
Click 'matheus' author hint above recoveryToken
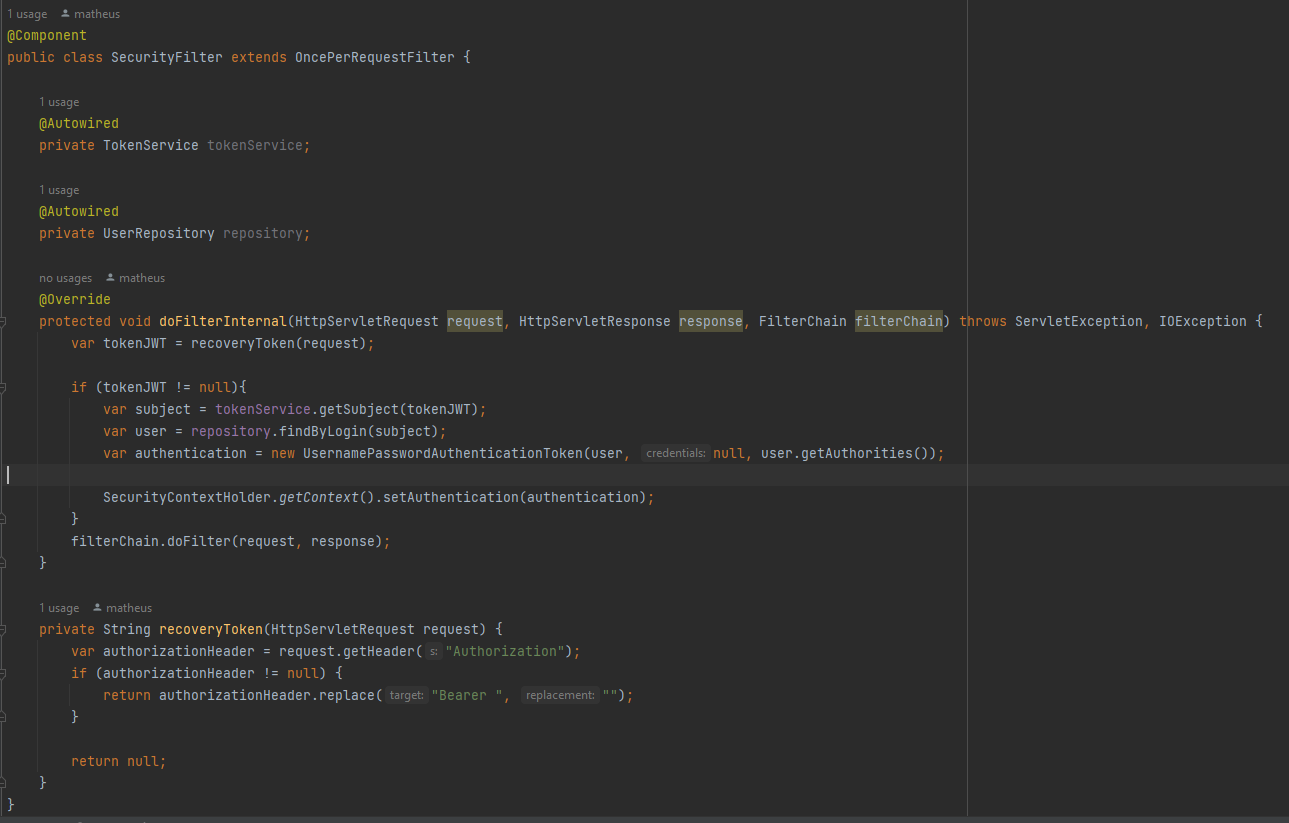pyautogui.click(x=129, y=608)
